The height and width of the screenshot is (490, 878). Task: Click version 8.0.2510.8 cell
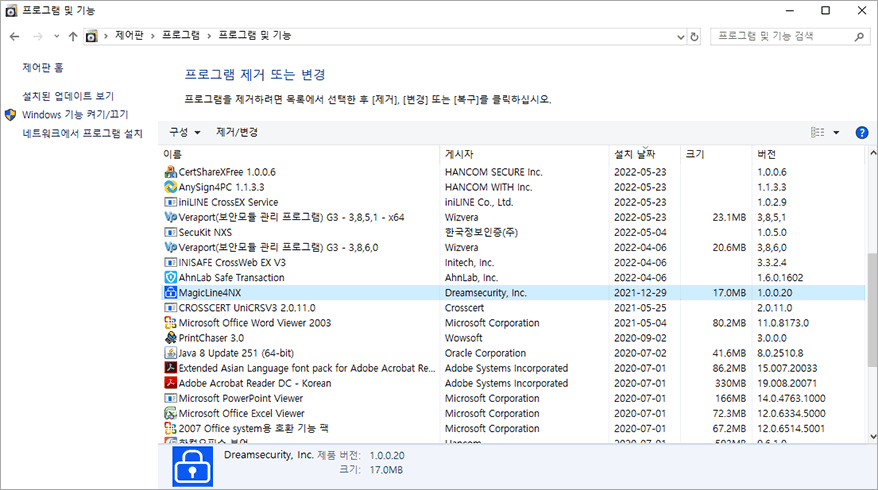[780, 353]
